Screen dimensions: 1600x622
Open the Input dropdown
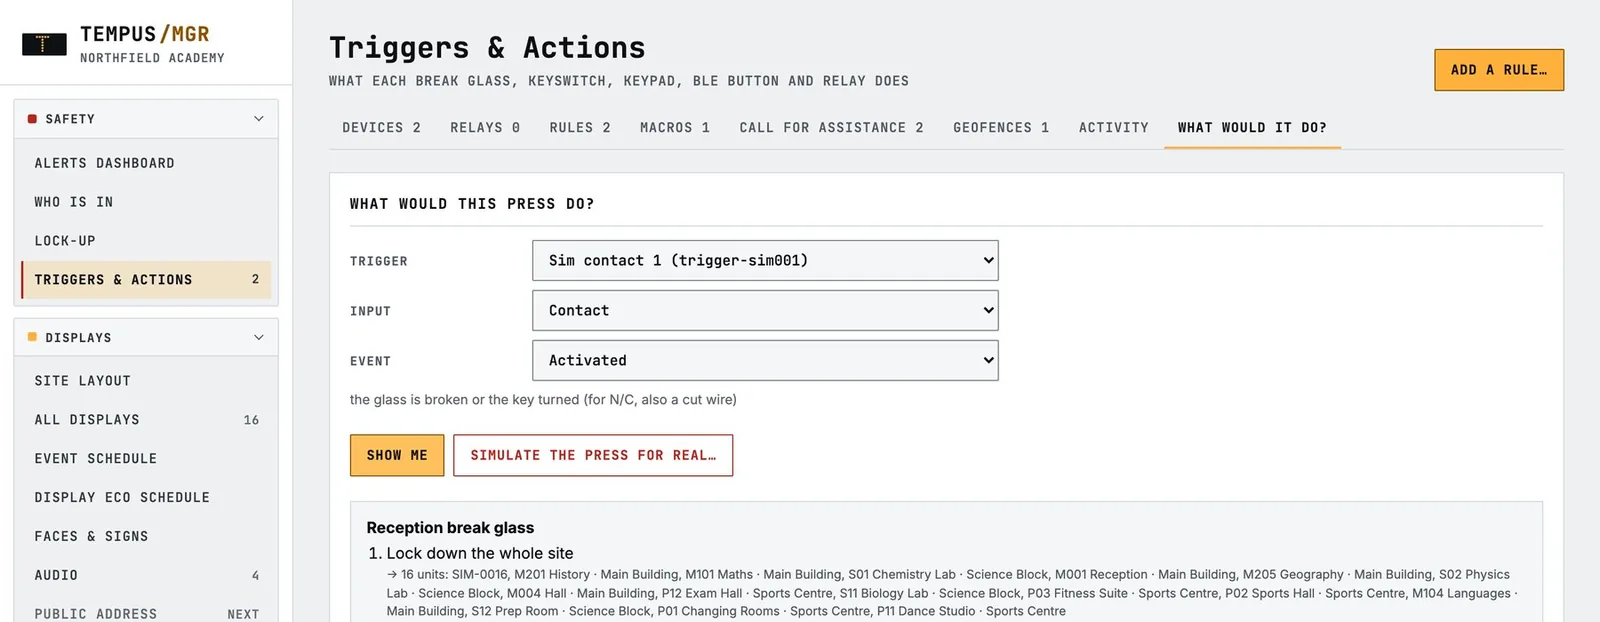[x=765, y=311]
